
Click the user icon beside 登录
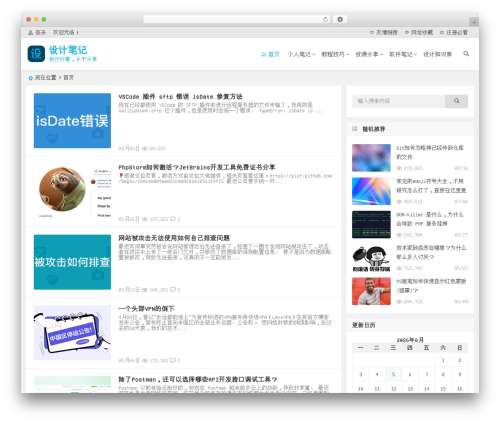click(x=30, y=32)
